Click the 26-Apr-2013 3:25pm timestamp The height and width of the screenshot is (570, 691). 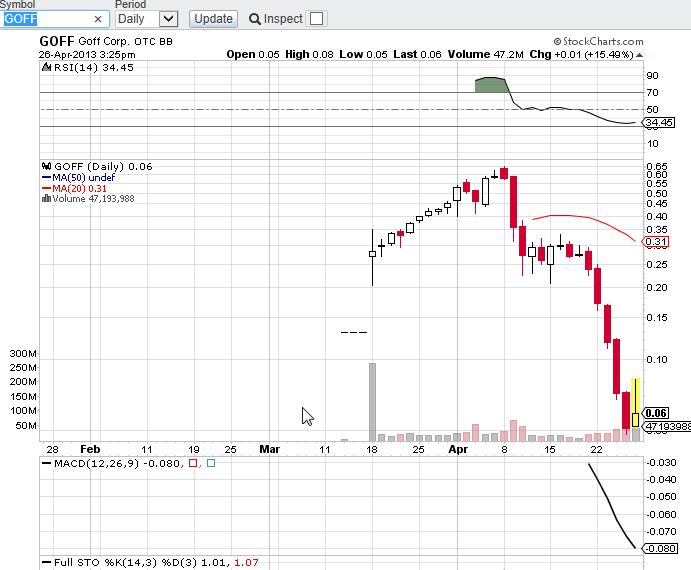[x=87, y=55]
